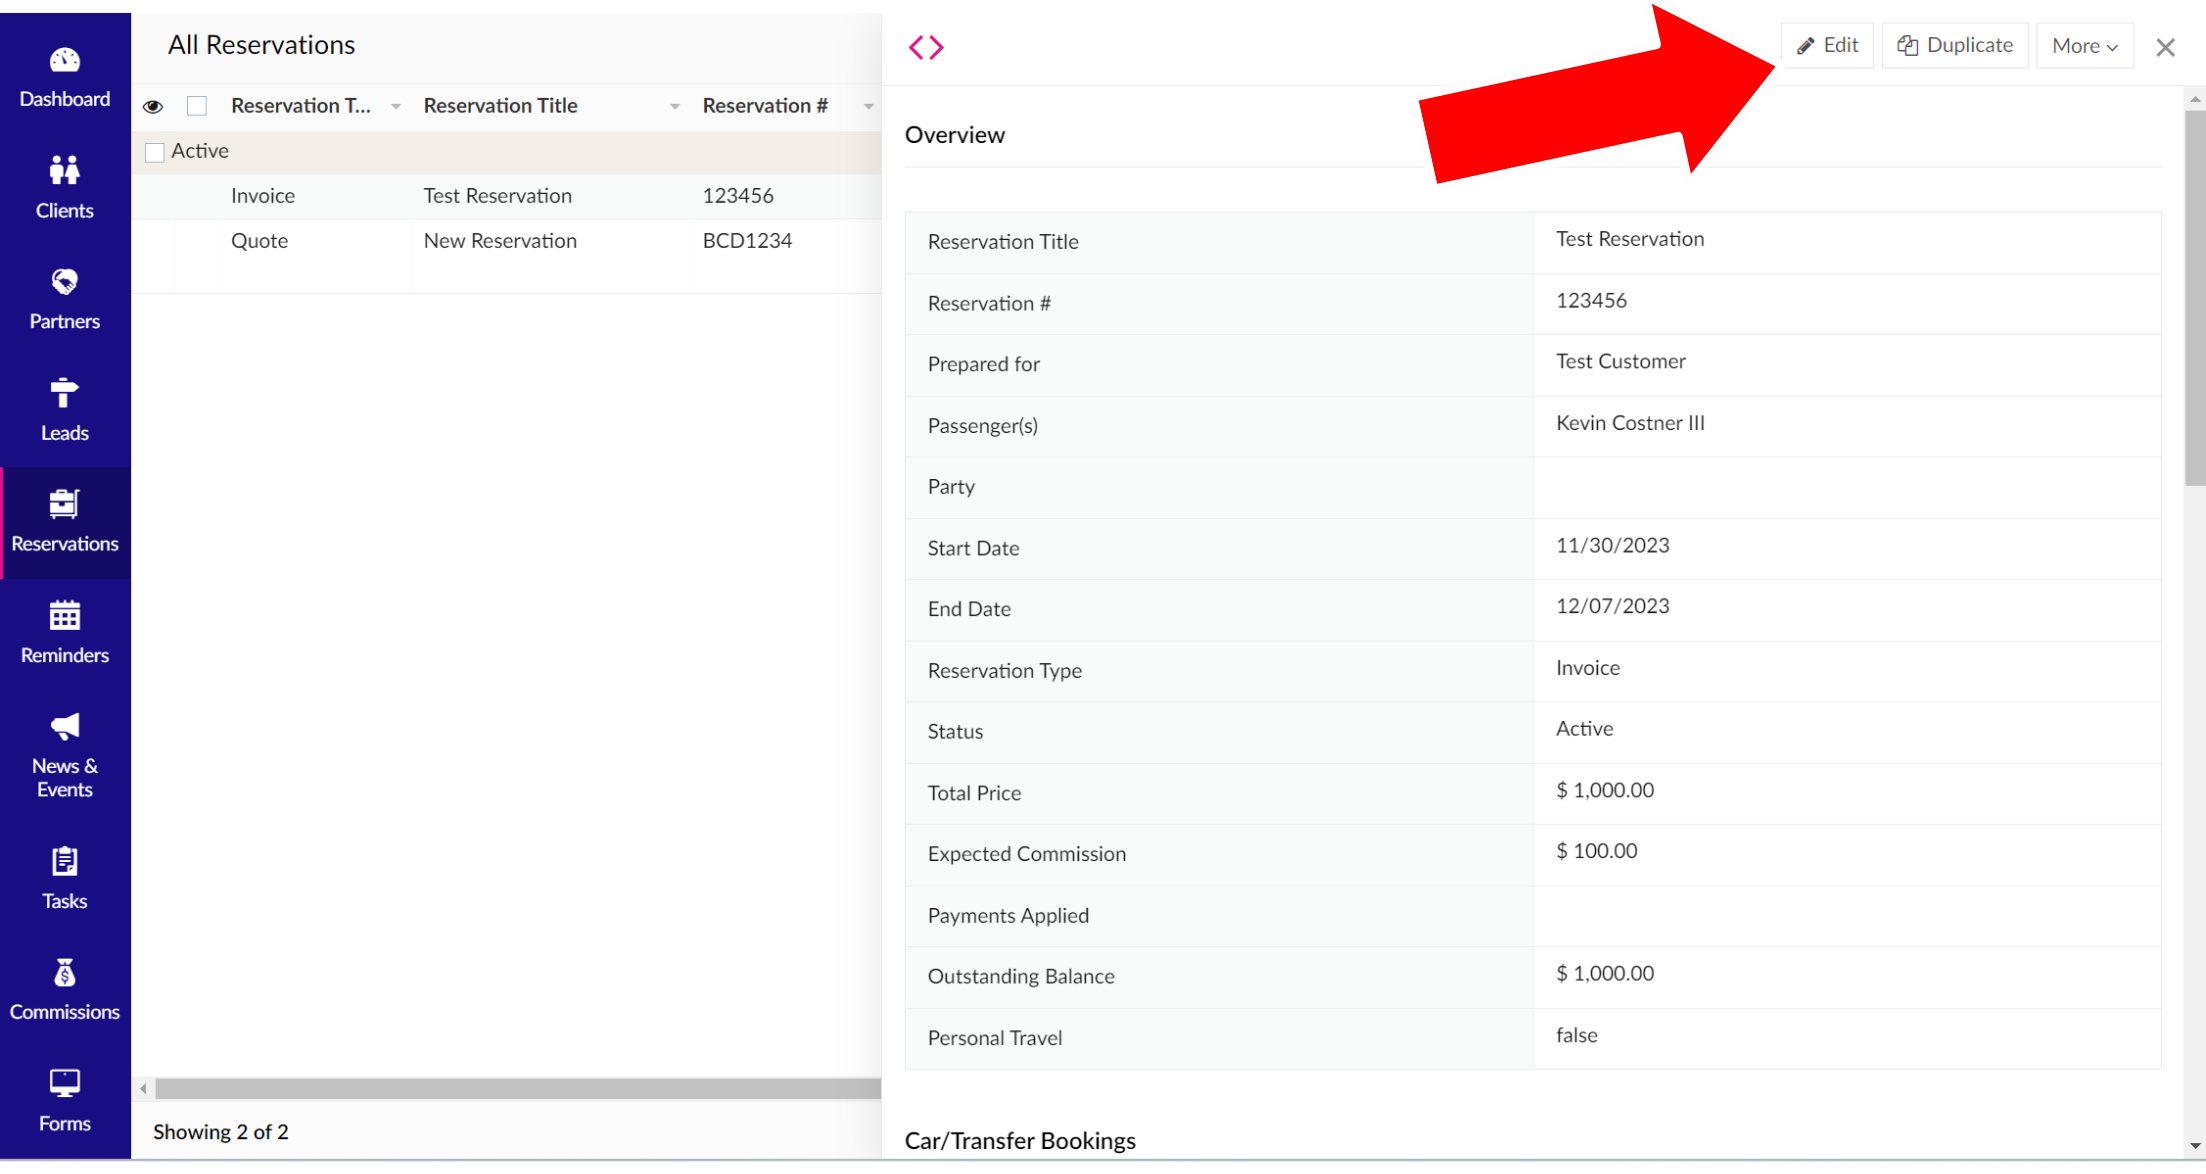Click the Edit button
Viewport: 2206px width, 1174px height.
pos(1827,46)
